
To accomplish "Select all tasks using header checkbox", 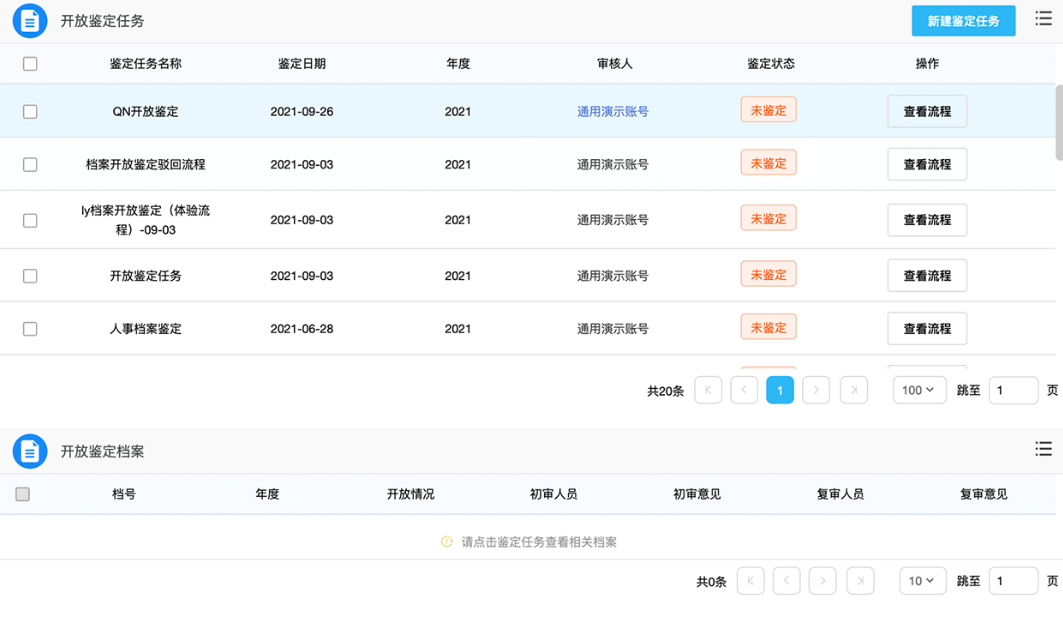I will (30, 64).
